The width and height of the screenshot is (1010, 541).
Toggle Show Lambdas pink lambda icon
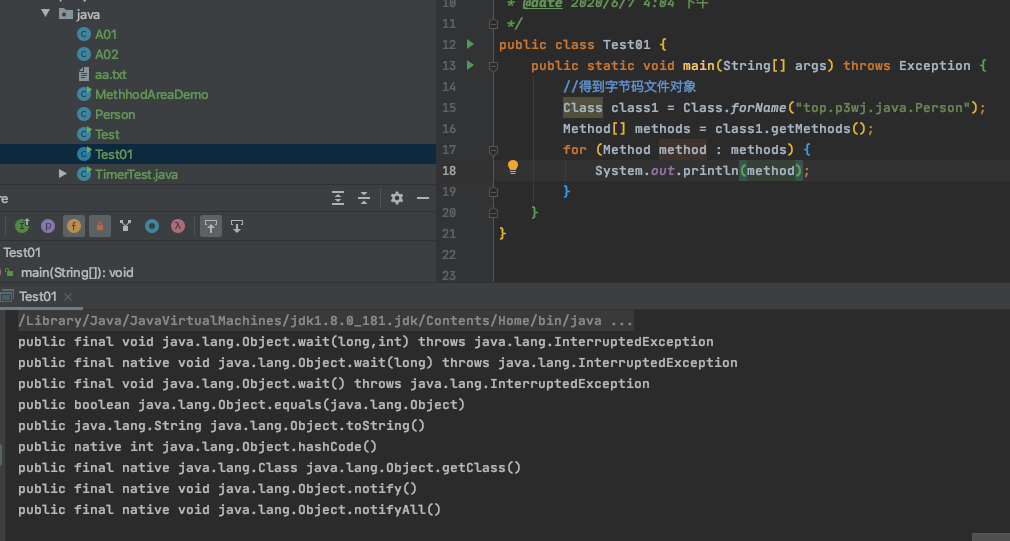click(178, 226)
